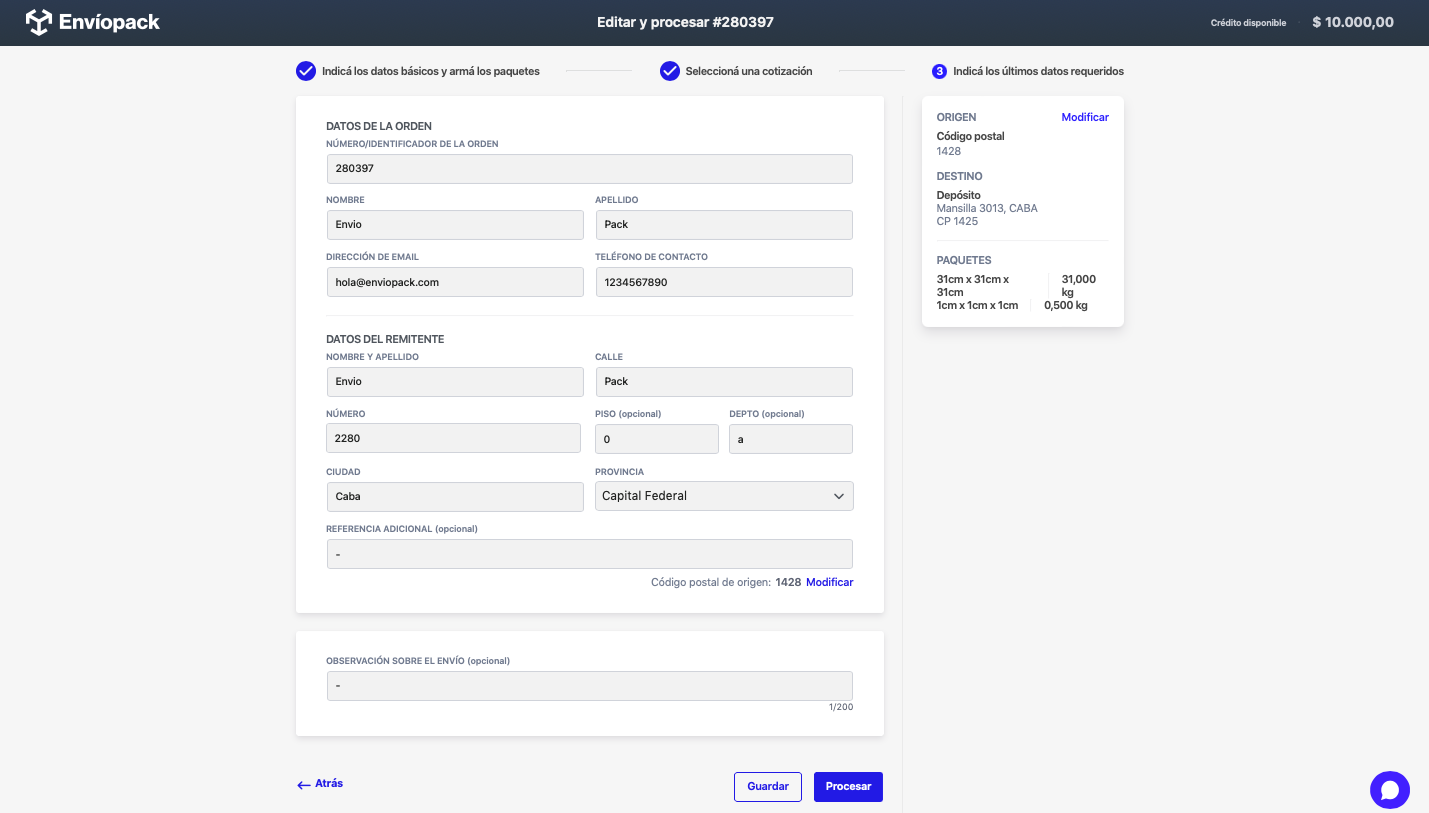Viewport: 1429px width, 813px height.
Task: Click the credit amount $ 10.000,00
Action: 1353,22
